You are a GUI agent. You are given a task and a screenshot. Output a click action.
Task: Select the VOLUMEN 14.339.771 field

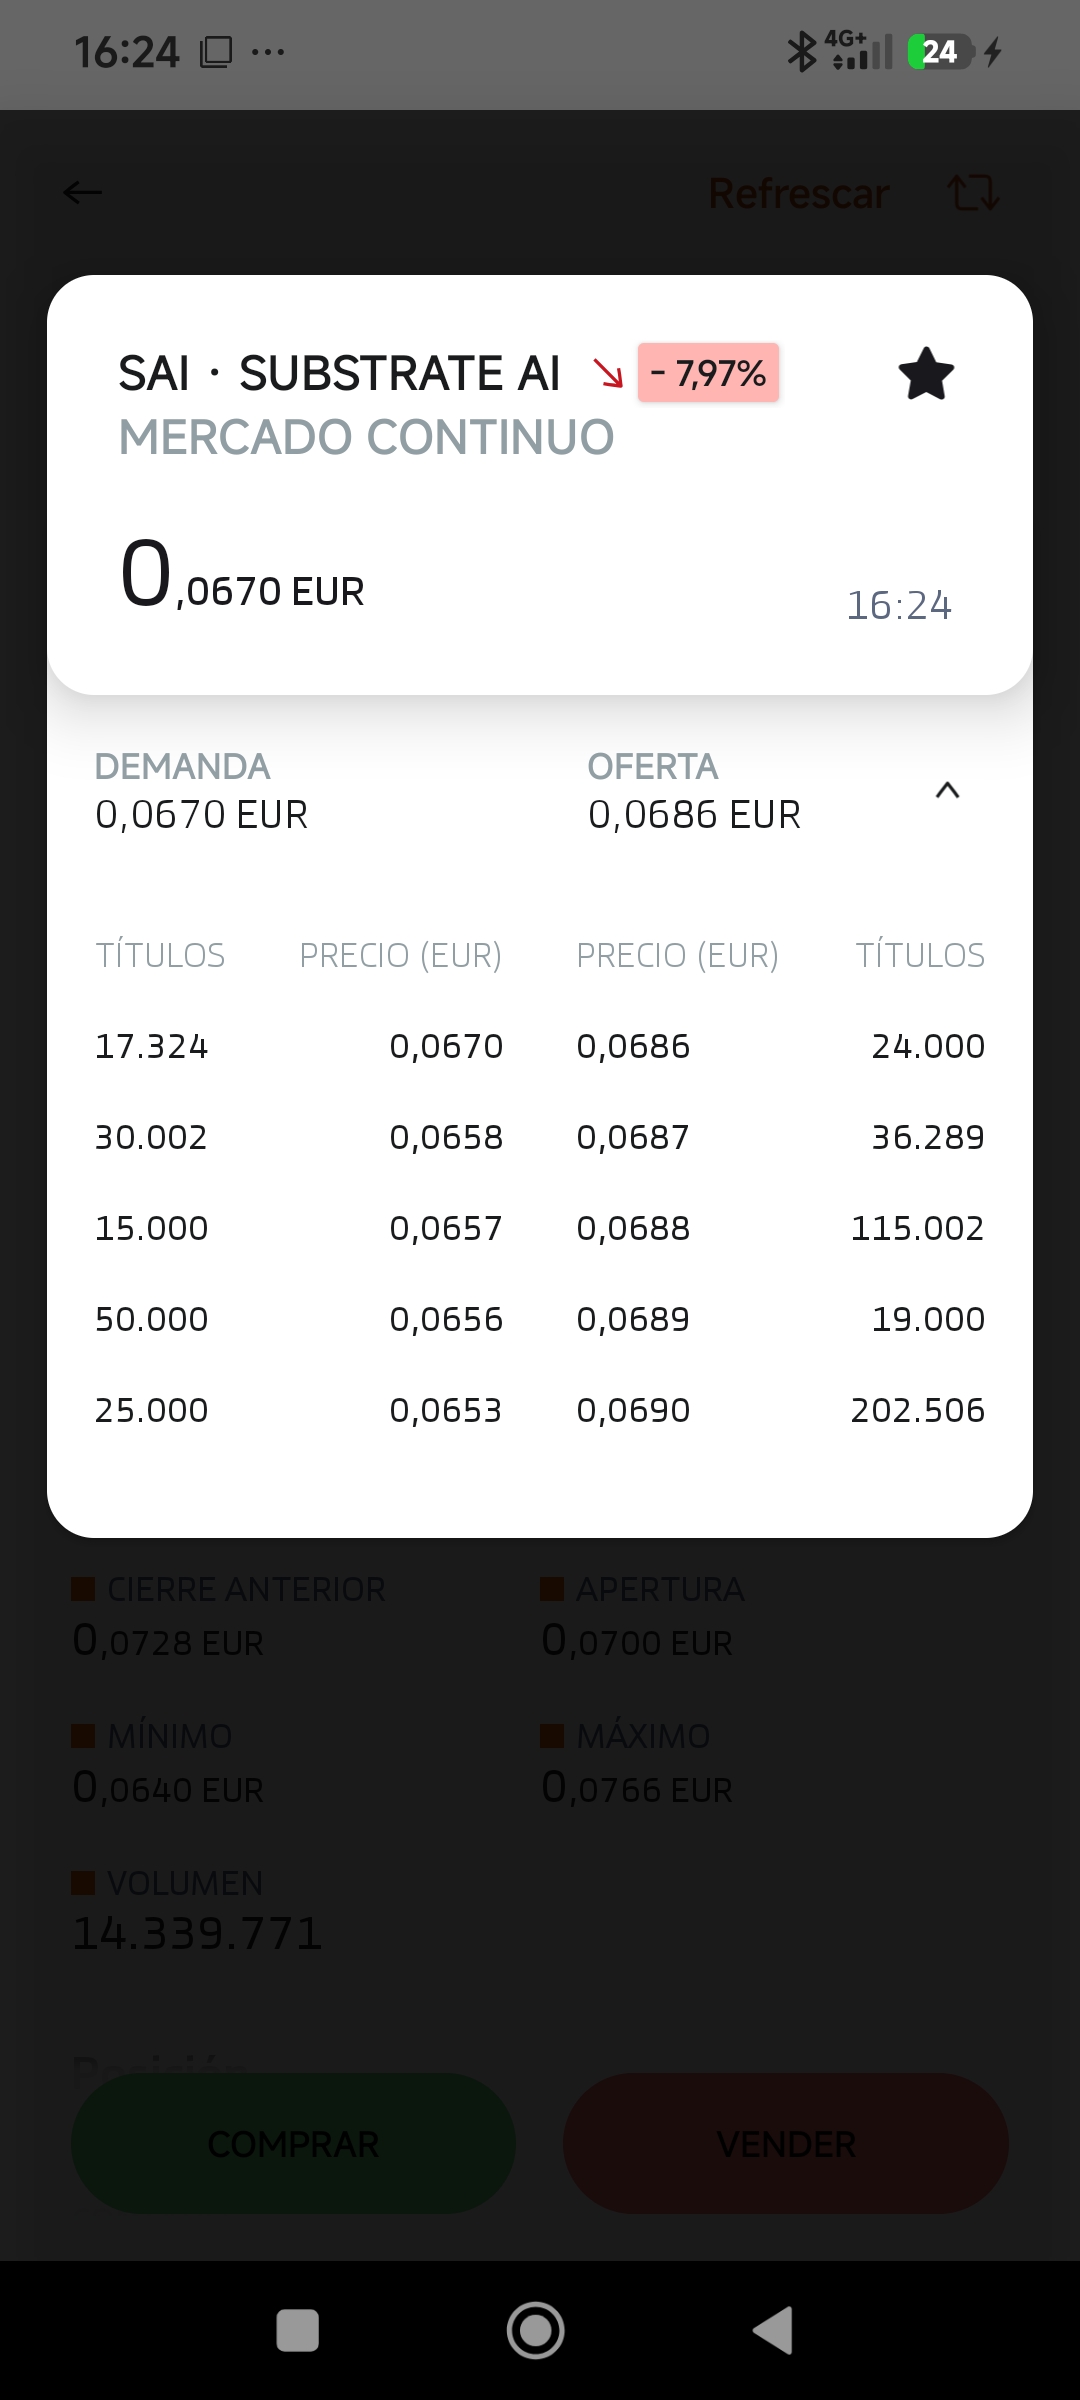198,1910
